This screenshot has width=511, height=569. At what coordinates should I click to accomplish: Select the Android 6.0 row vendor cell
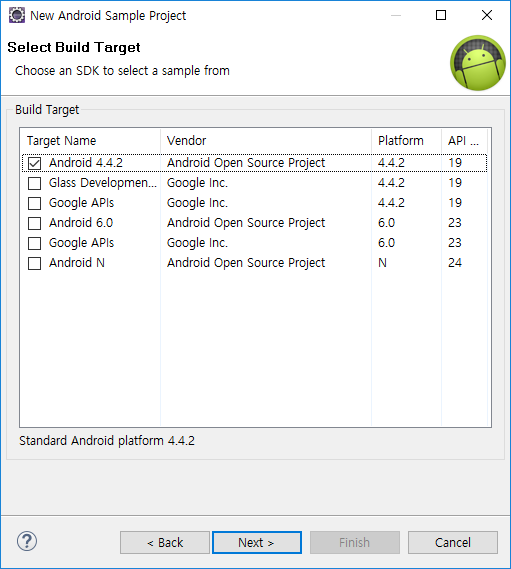[x=246, y=223]
